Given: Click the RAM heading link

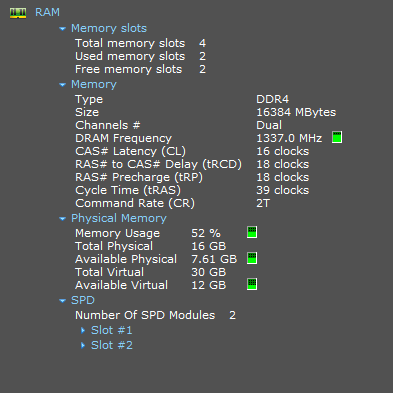Looking at the screenshot, I should click(47, 12).
